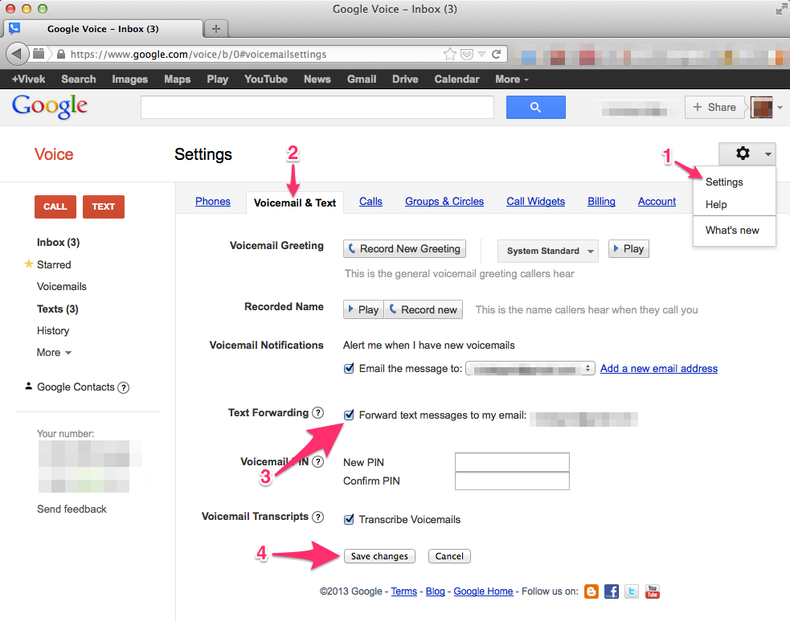Click the red TEXT button

[103, 206]
